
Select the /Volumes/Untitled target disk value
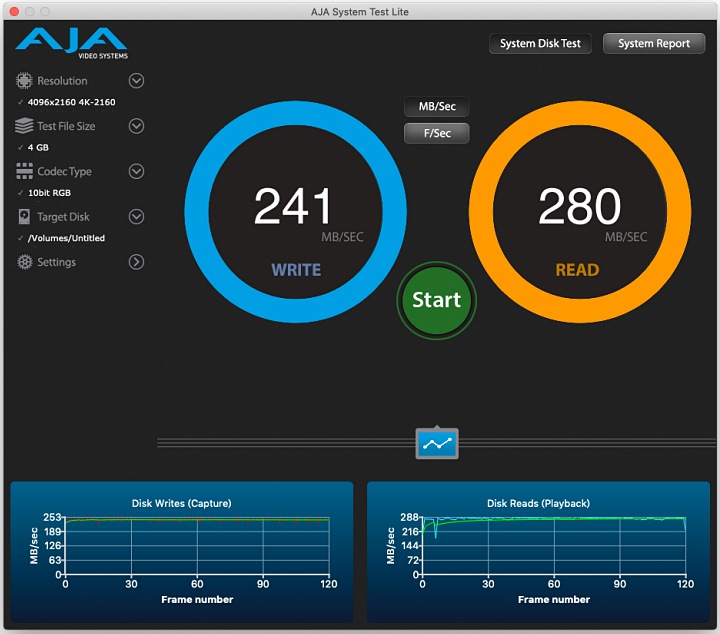point(67,238)
